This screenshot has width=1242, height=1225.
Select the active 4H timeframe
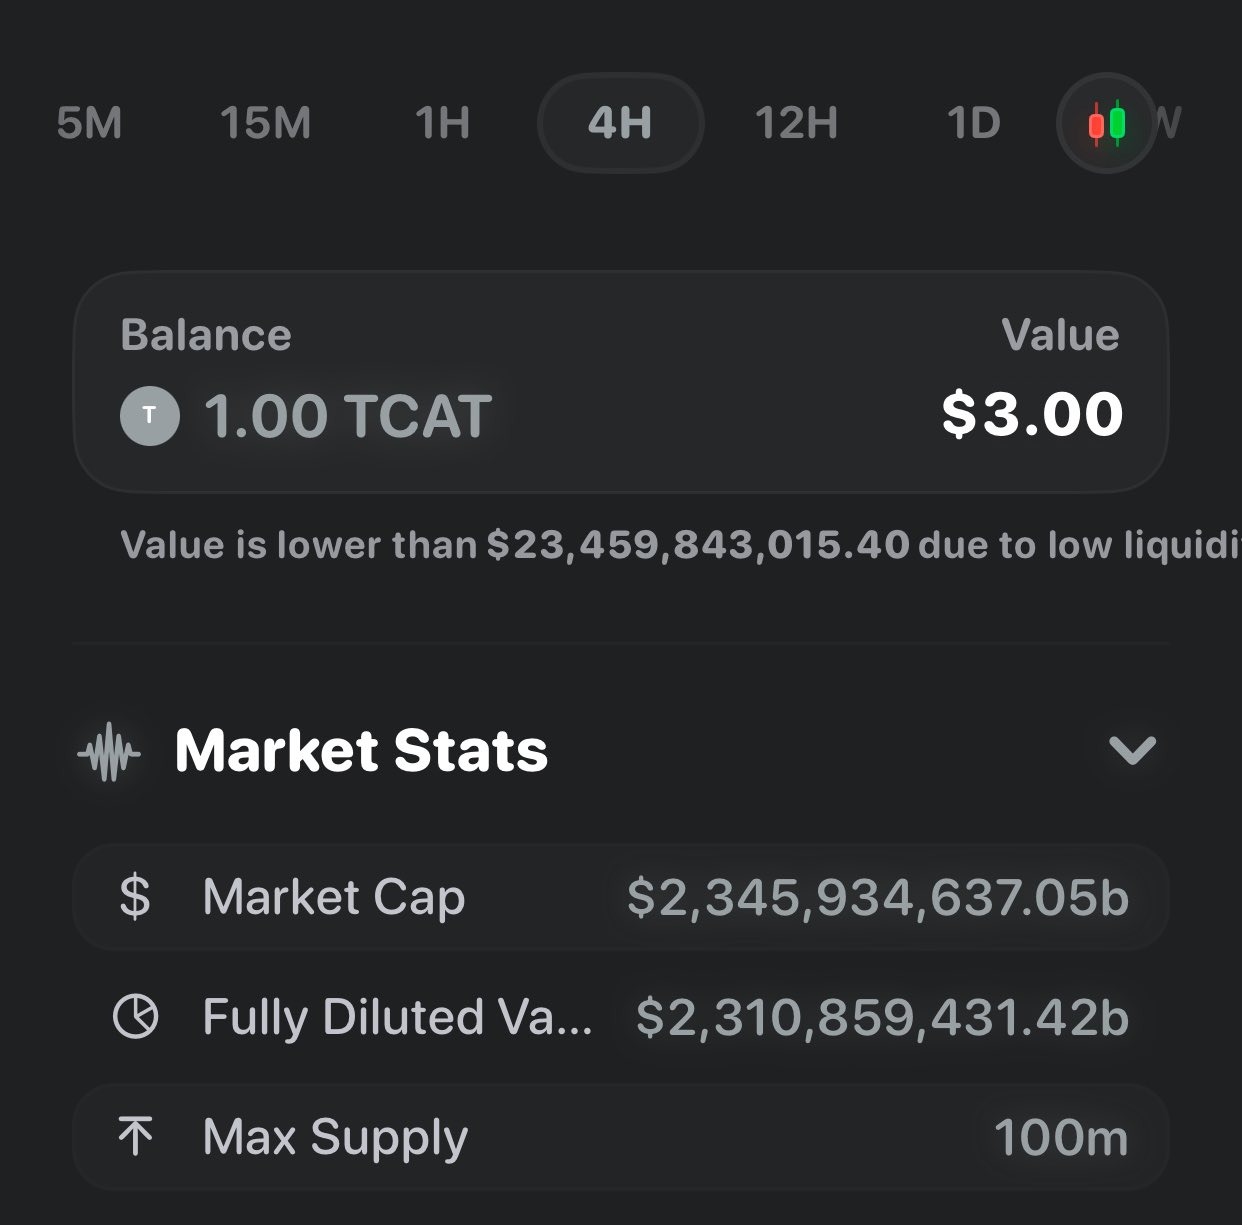click(x=620, y=124)
